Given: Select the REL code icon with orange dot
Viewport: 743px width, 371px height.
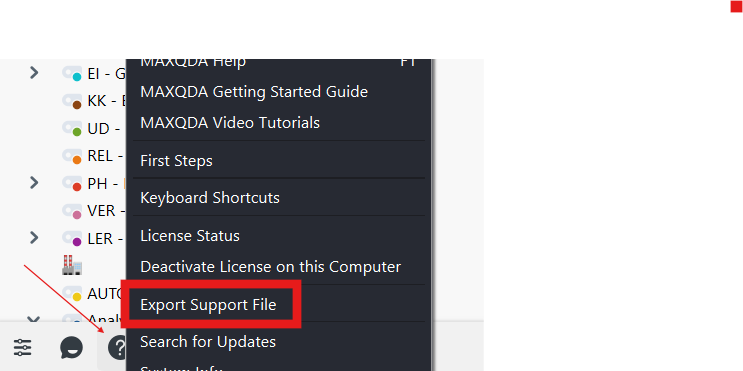Looking at the screenshot, I should (x=72, y=156).
